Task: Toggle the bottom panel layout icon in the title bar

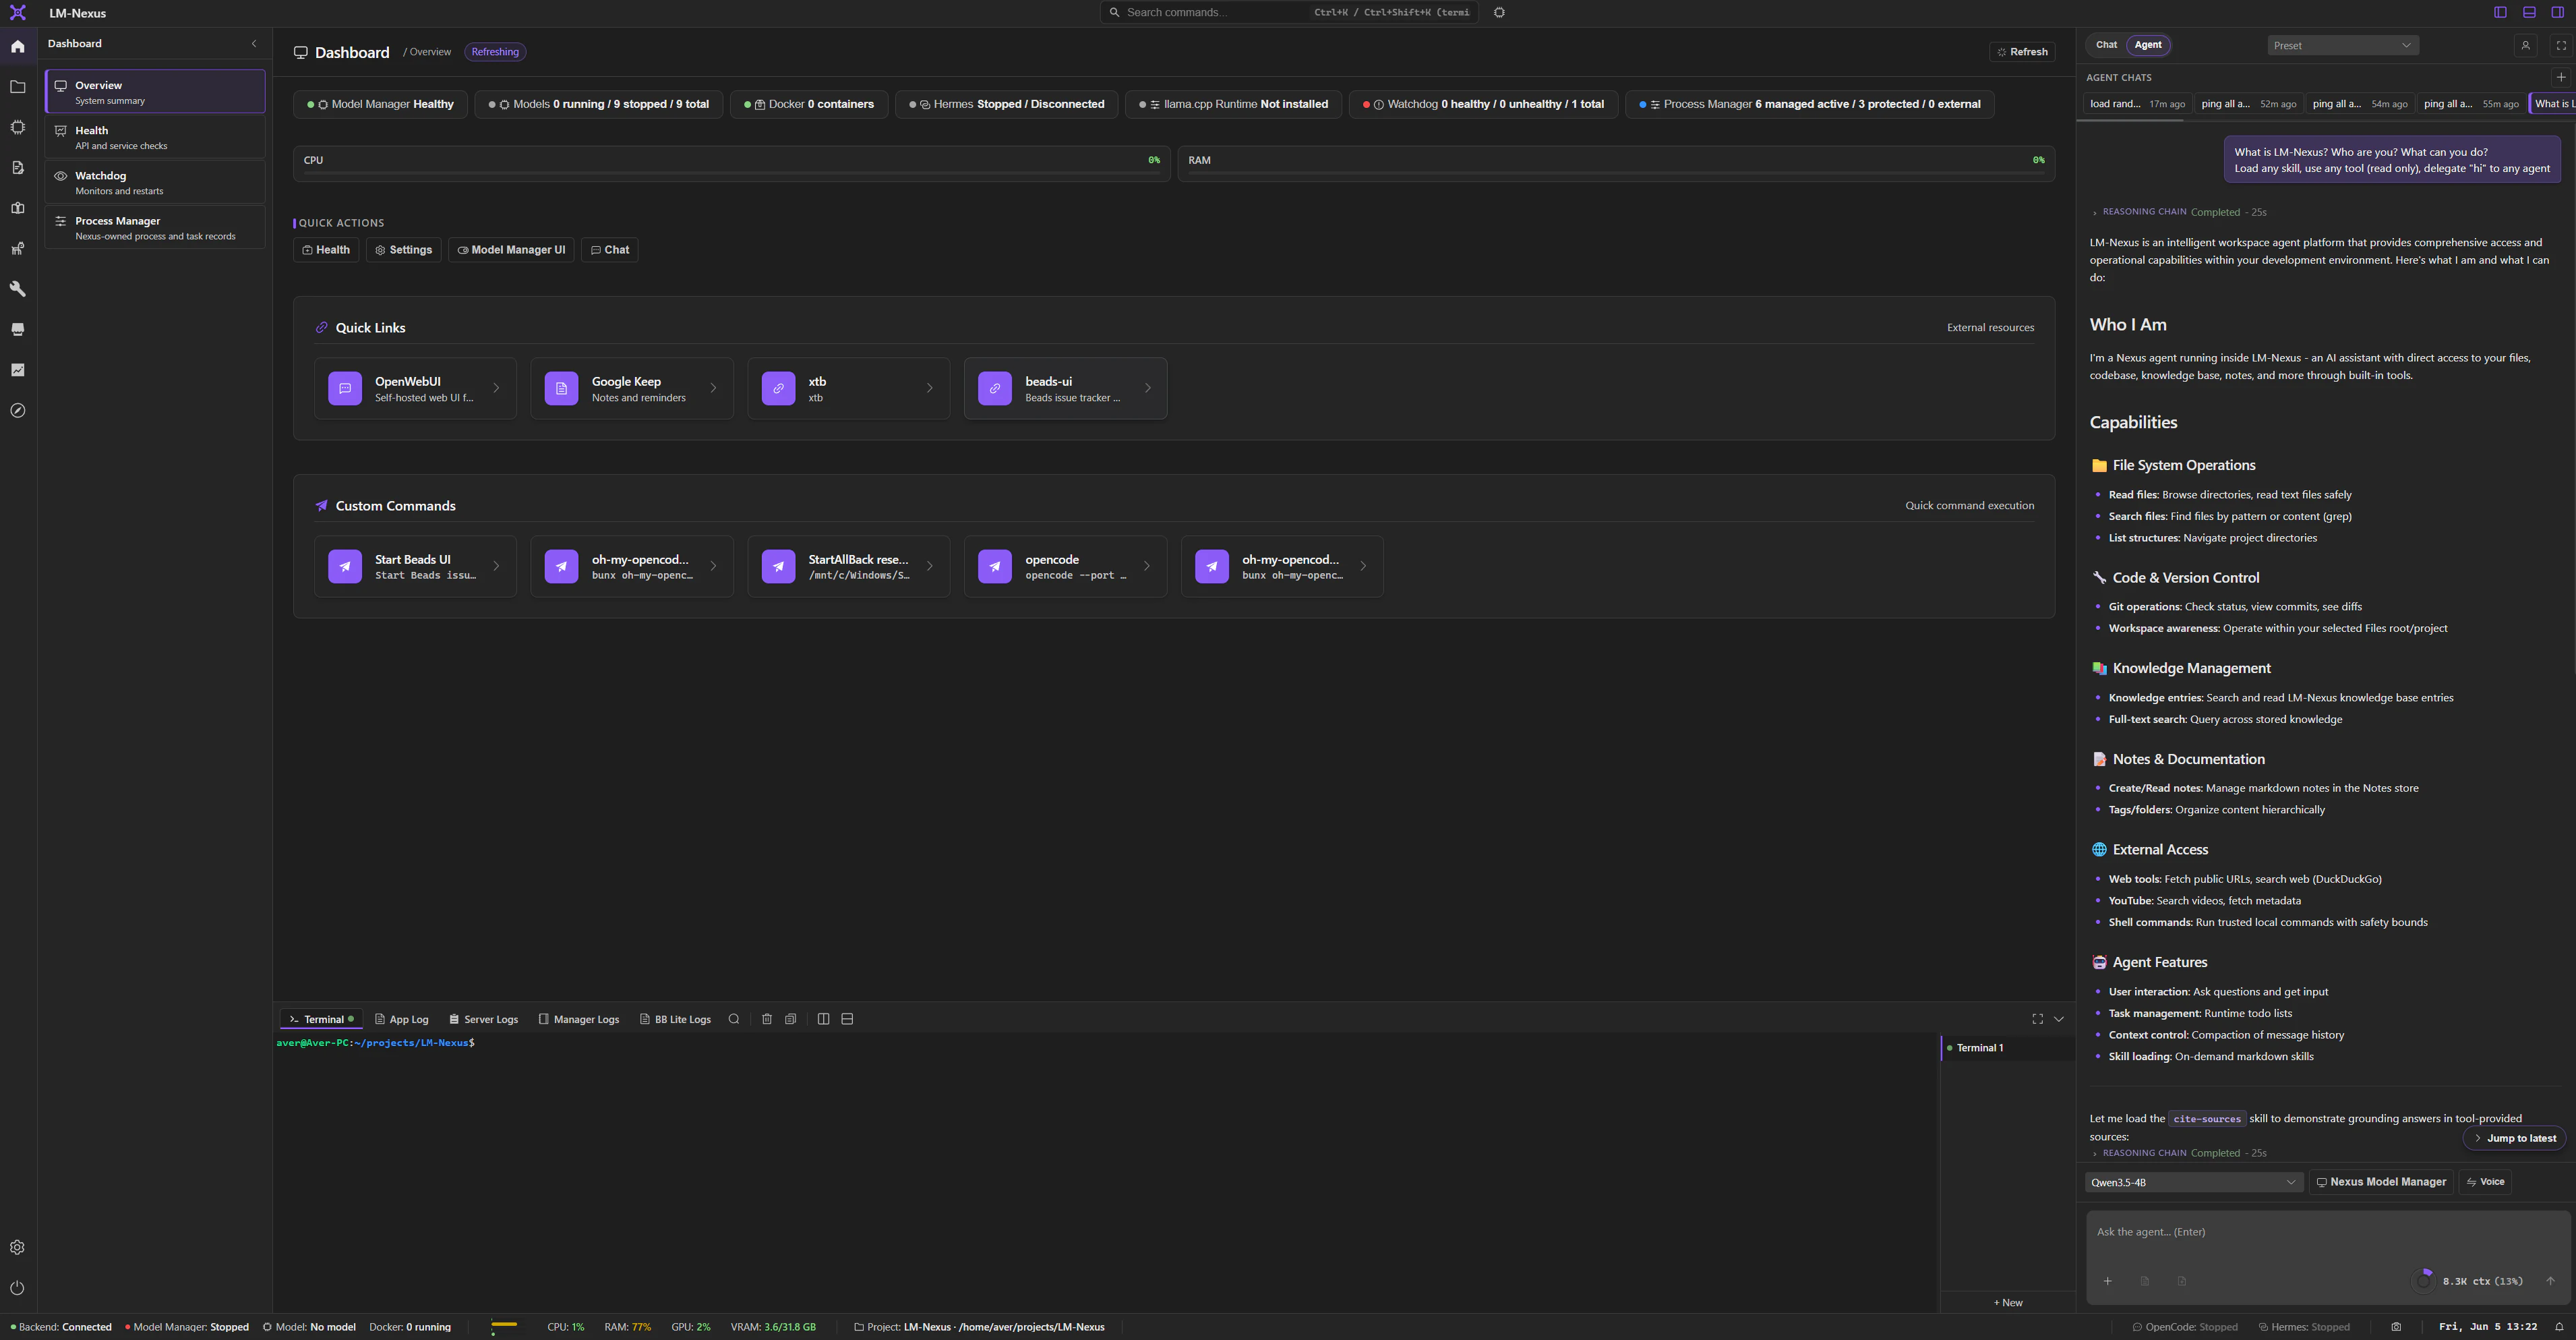Action: click(x=2529, y=12)
